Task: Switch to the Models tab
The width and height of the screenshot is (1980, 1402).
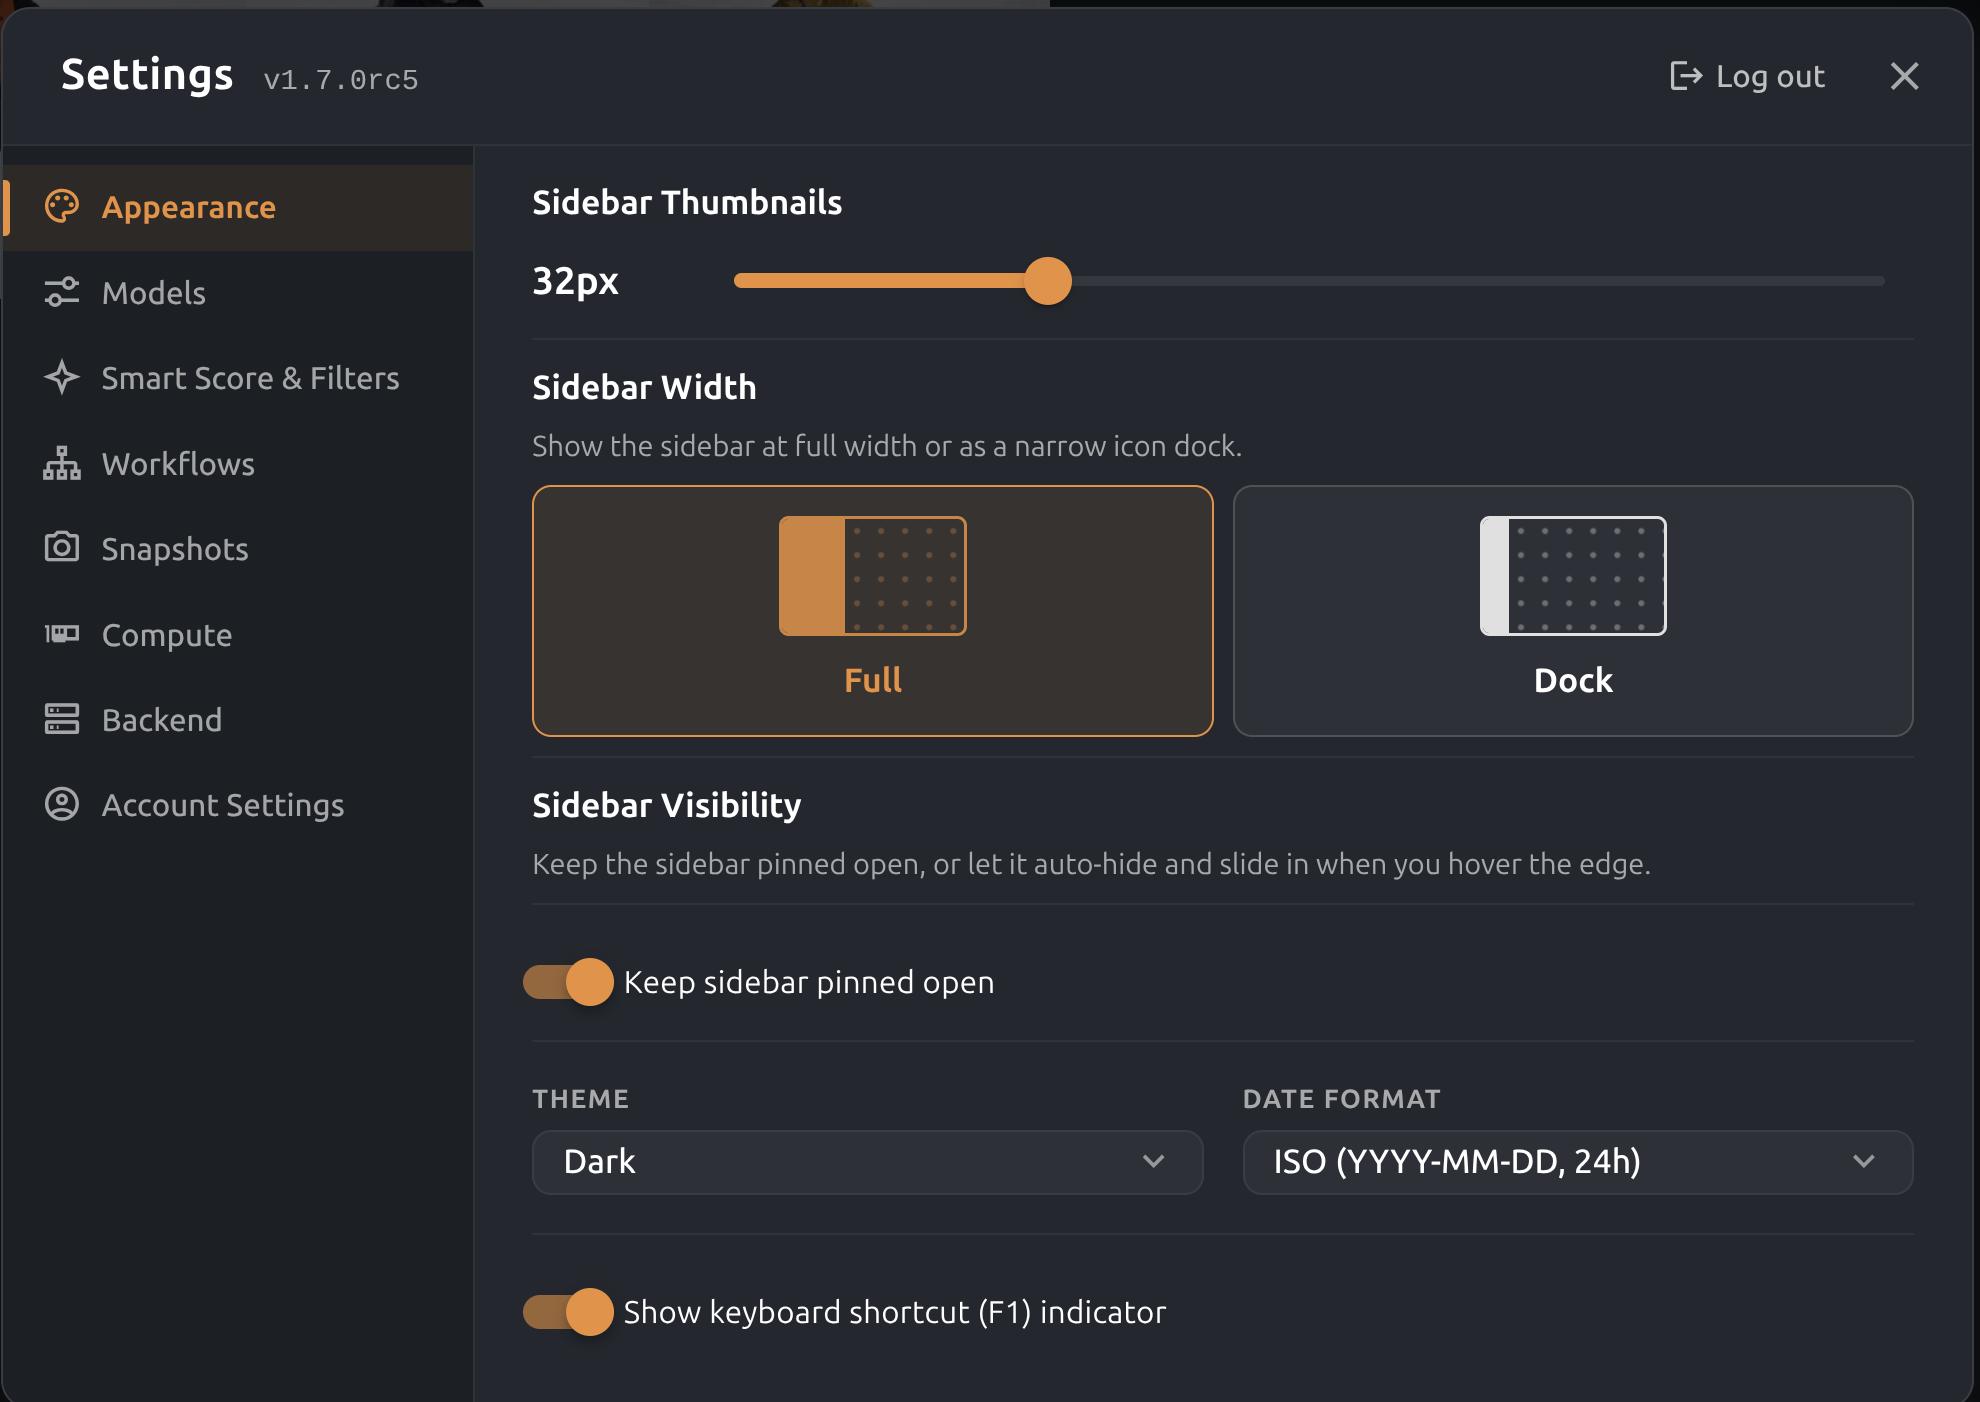Action: point(238,292)
